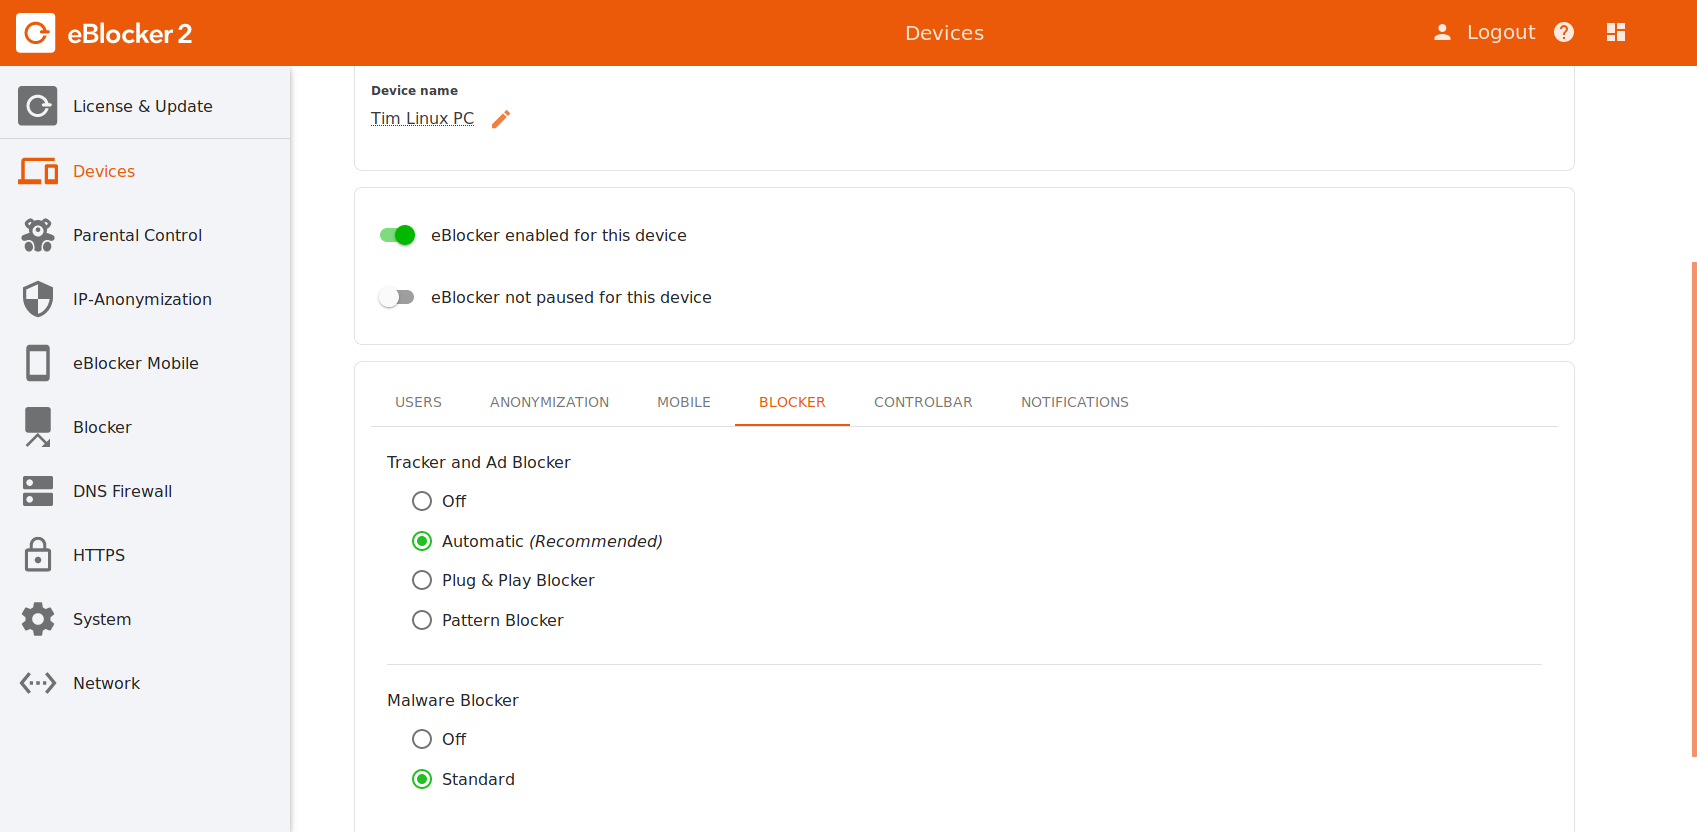Open License & Update sidebar icon

(37, 106)
